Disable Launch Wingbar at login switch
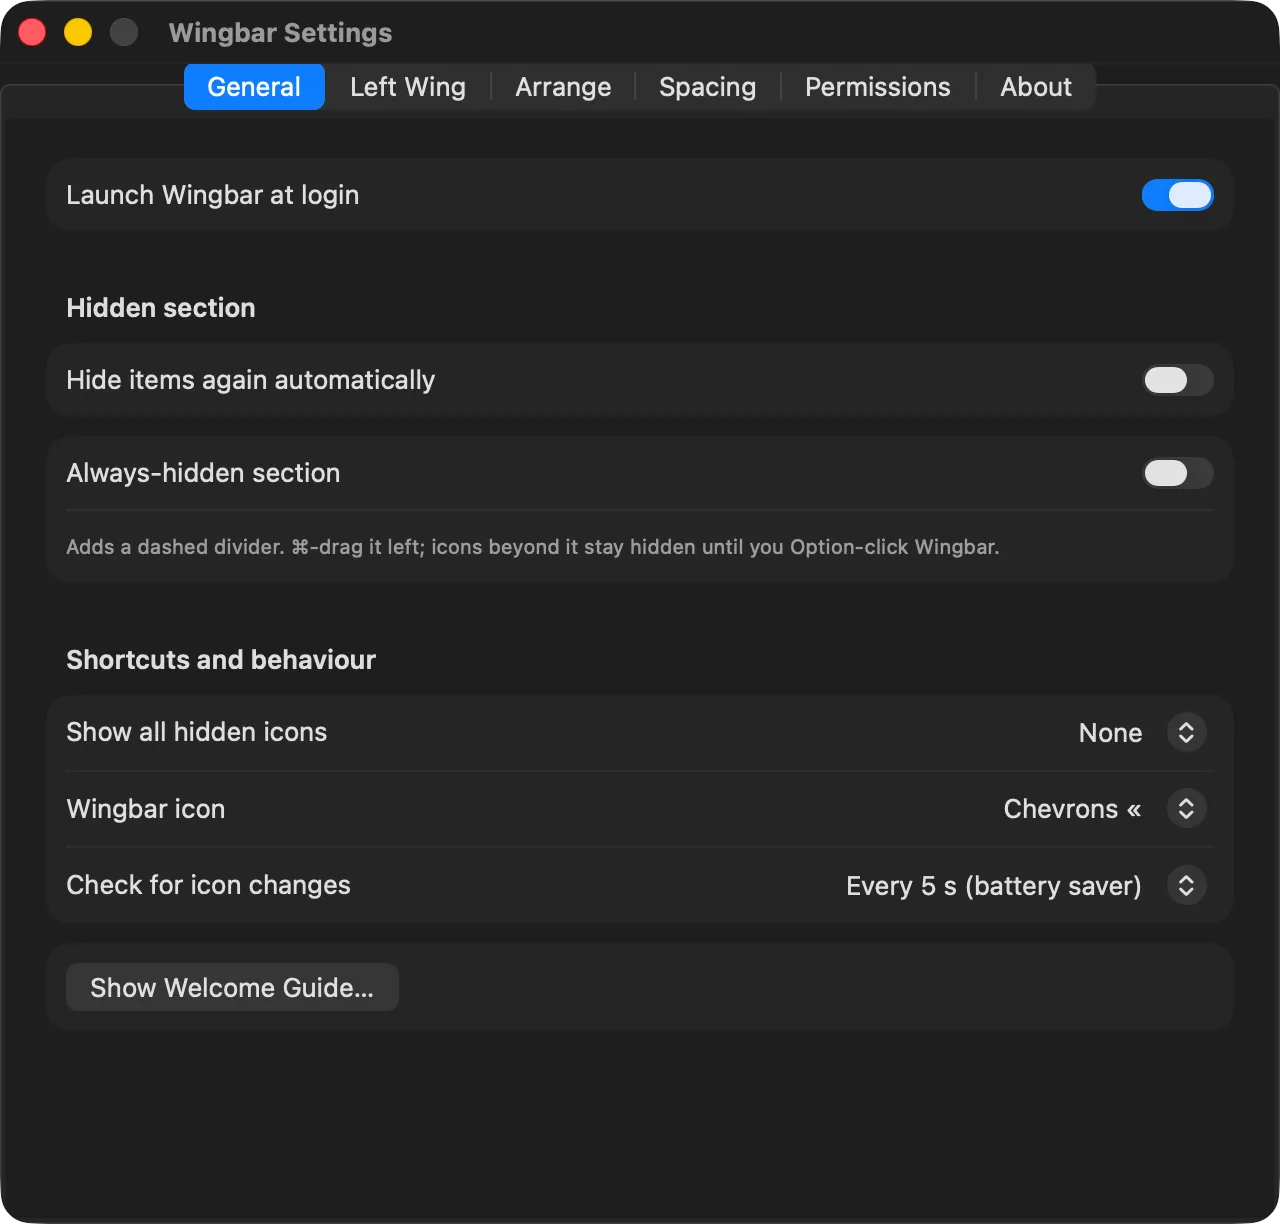The height and width of the screenshot is (1224, 1280). pos(1178,195)
